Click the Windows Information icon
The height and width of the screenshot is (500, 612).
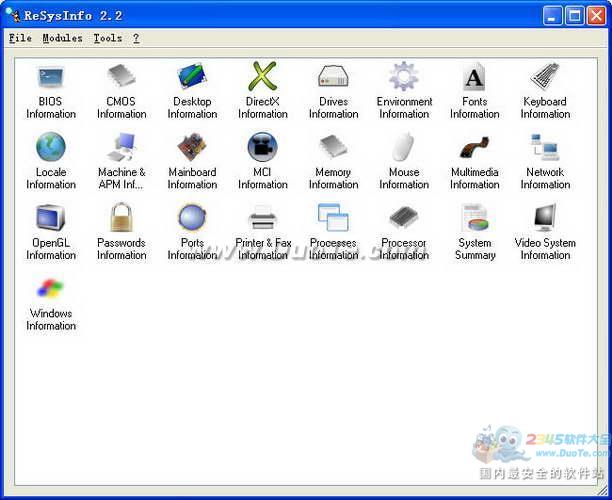50,289
